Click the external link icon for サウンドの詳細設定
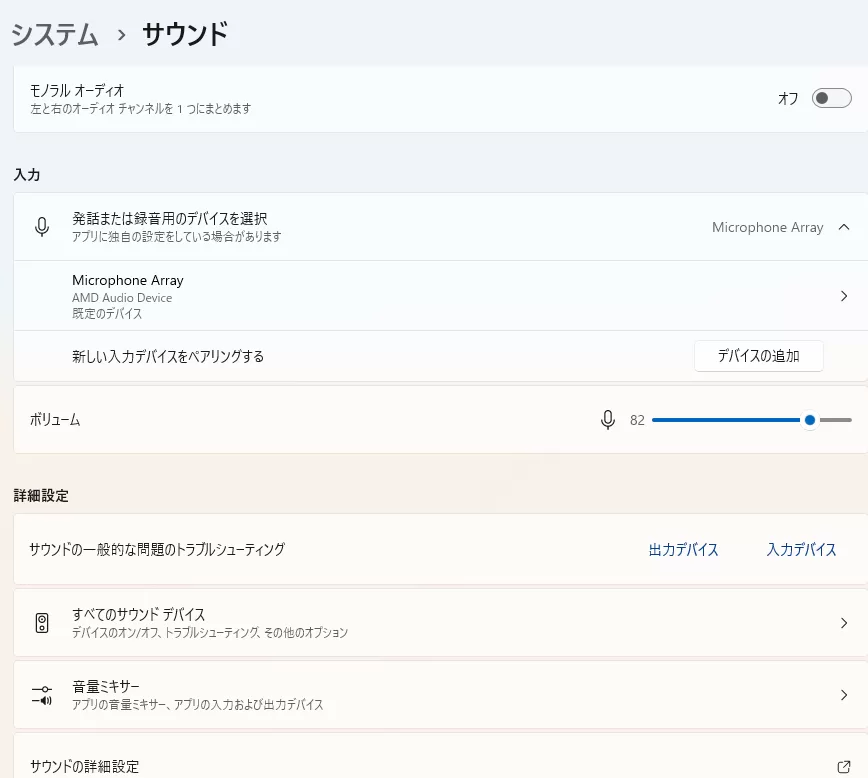Screen dimensions: 868x778 point(843,767)
